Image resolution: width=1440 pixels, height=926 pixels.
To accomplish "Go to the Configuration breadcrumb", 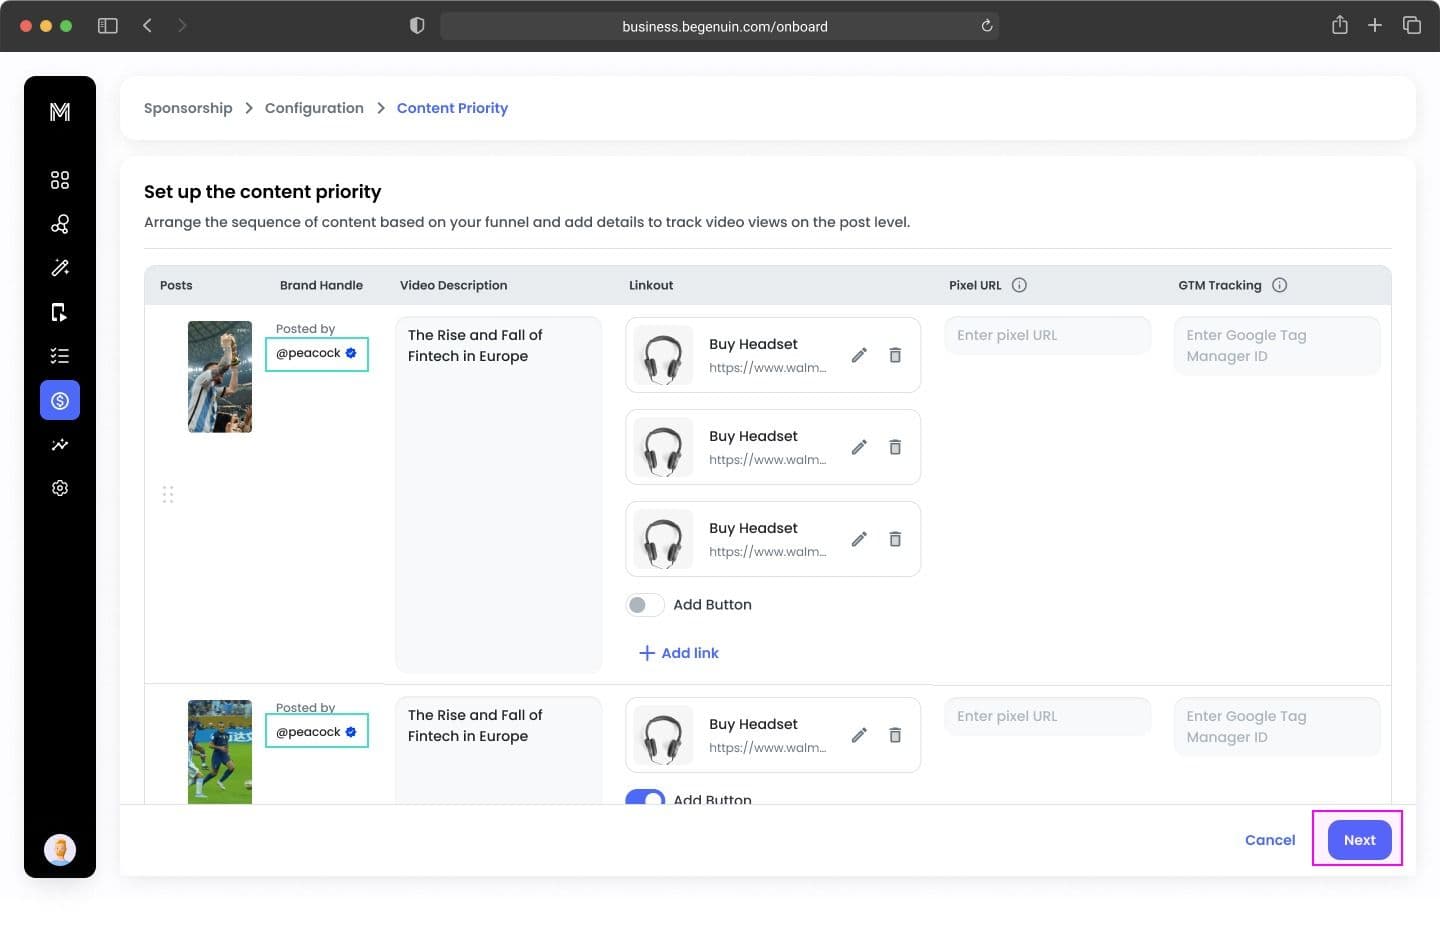I will pyautogui.click(x=314, y=108).
